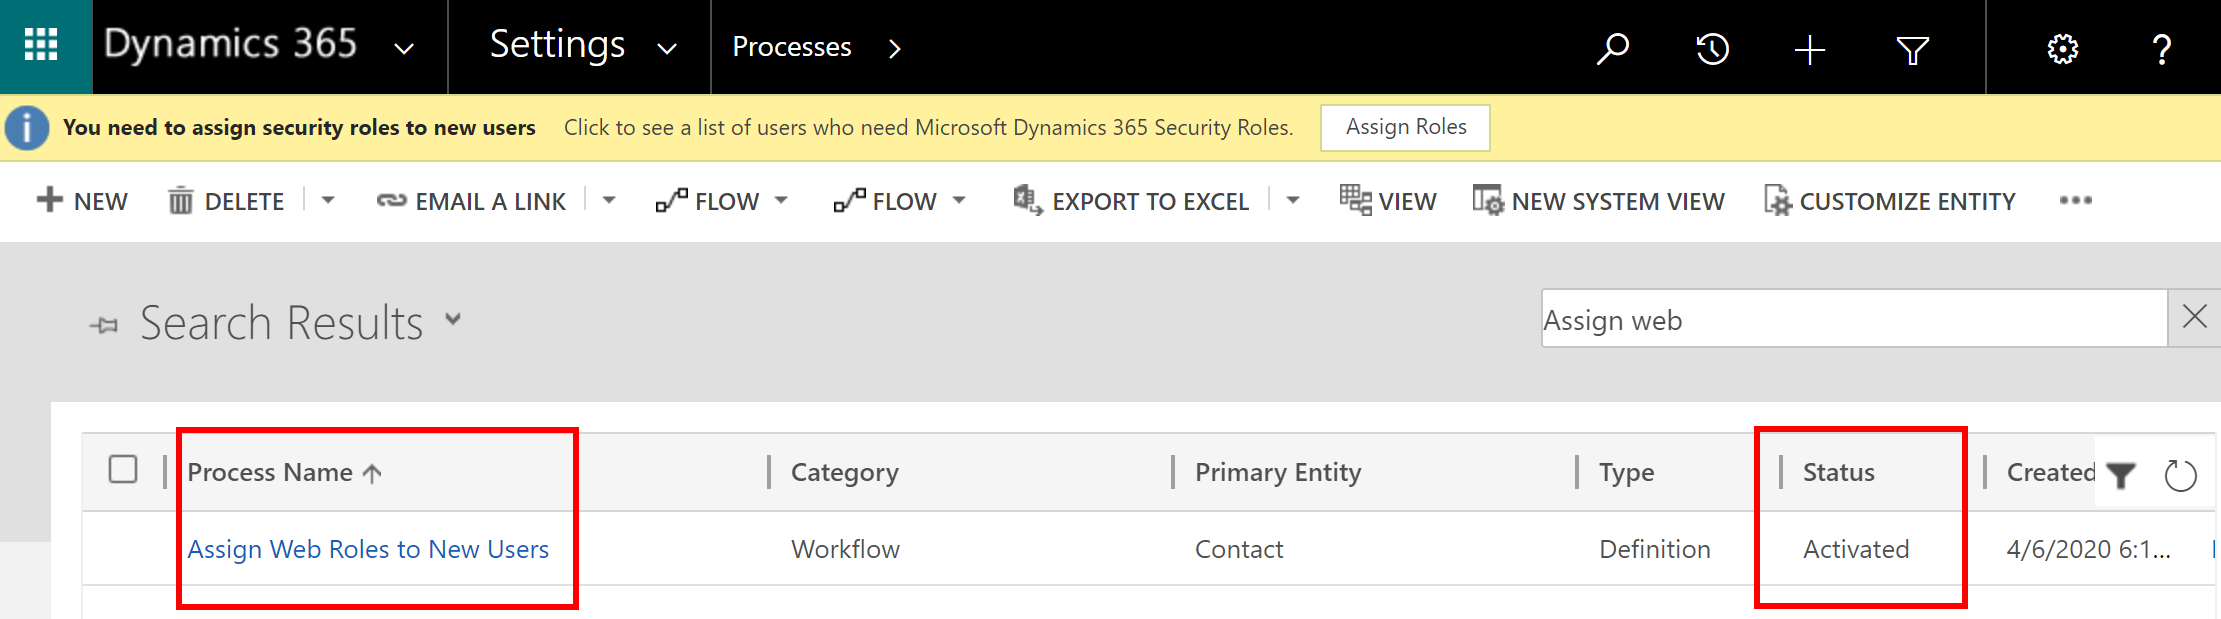Click the help question mark icon

(x=2161, y=48)
